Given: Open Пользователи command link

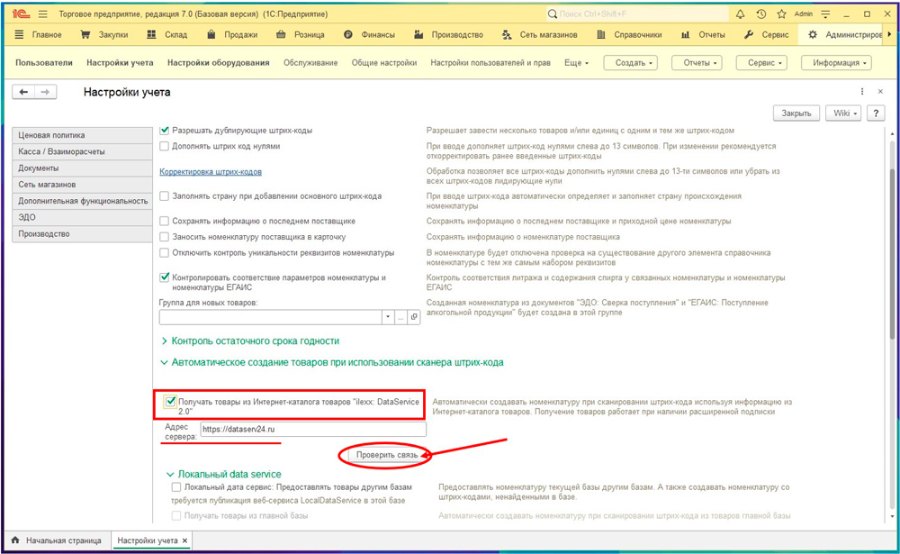Looking at the screenshot, I should (x=44, y=63).
